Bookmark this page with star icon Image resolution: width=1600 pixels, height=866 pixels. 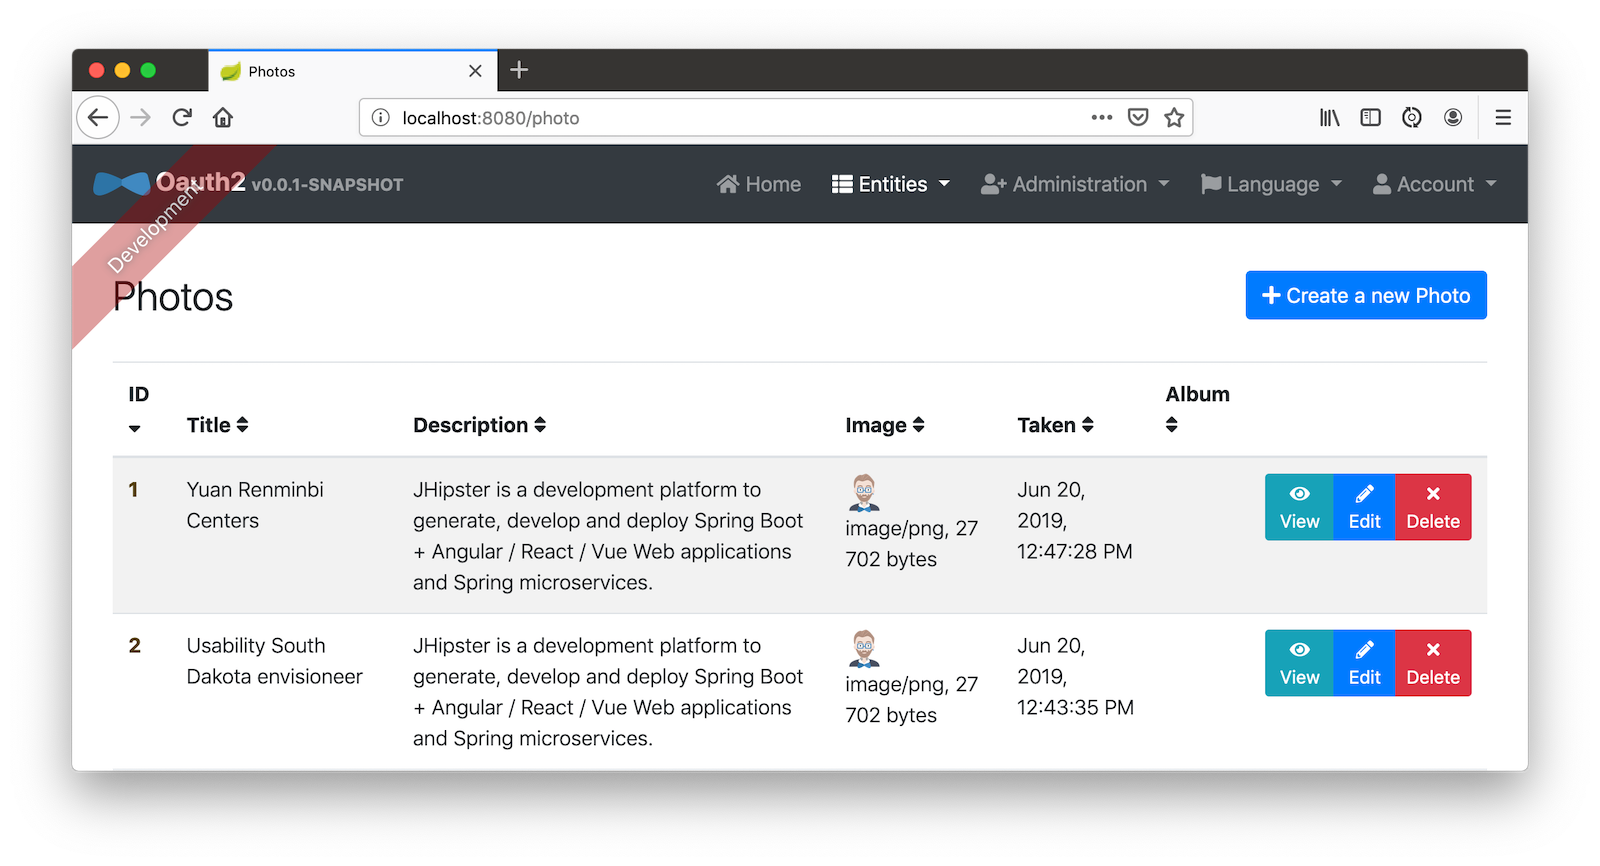point(1174,118)
